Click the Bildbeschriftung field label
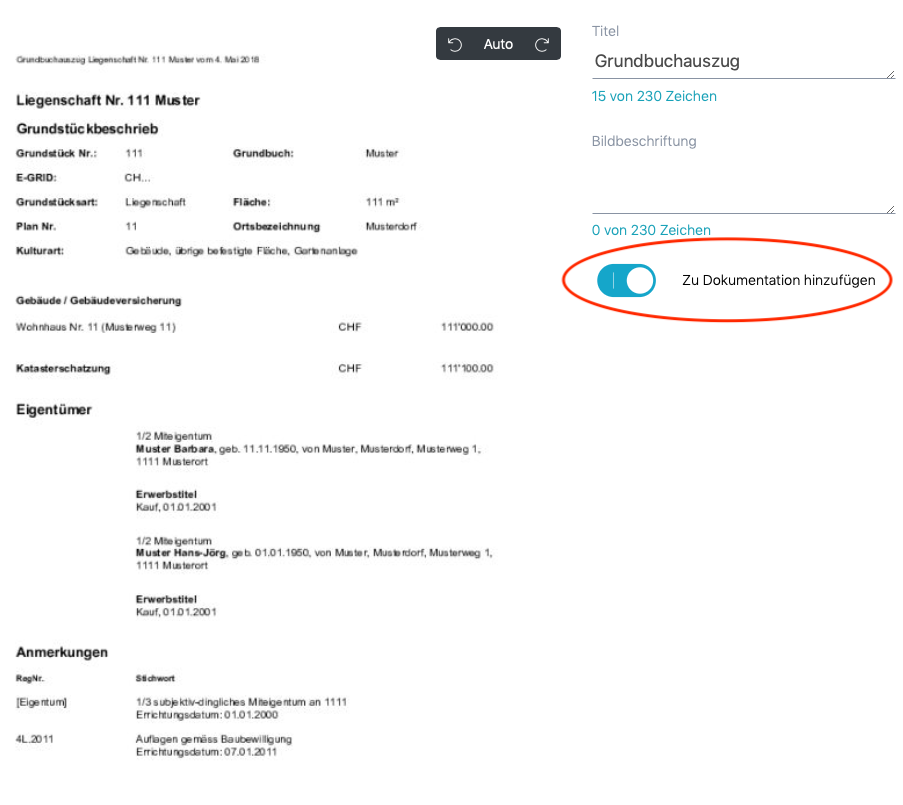This screenshot has width=903, height=805. pos(644,142)
